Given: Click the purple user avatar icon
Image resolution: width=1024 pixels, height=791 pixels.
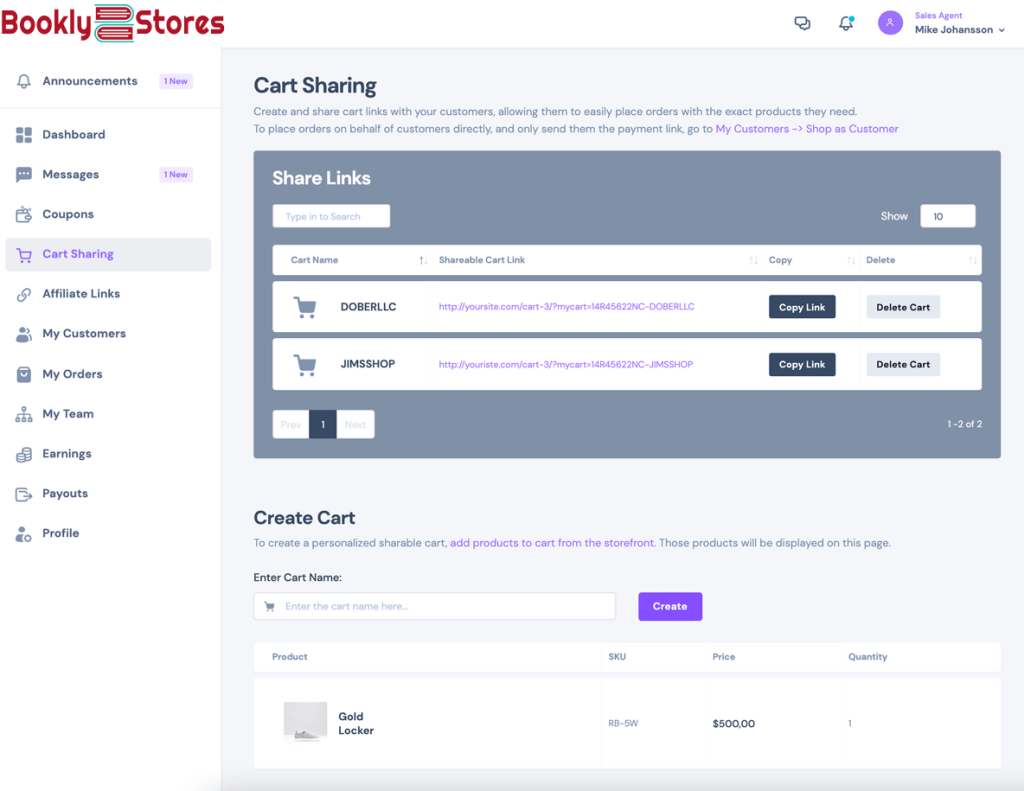Looking at the screenshot, I should click(890, 23).
